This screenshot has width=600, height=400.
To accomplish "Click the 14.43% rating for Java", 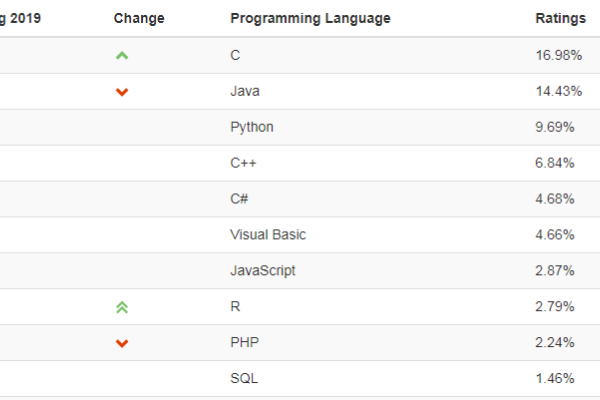I will tap(555, 91).
